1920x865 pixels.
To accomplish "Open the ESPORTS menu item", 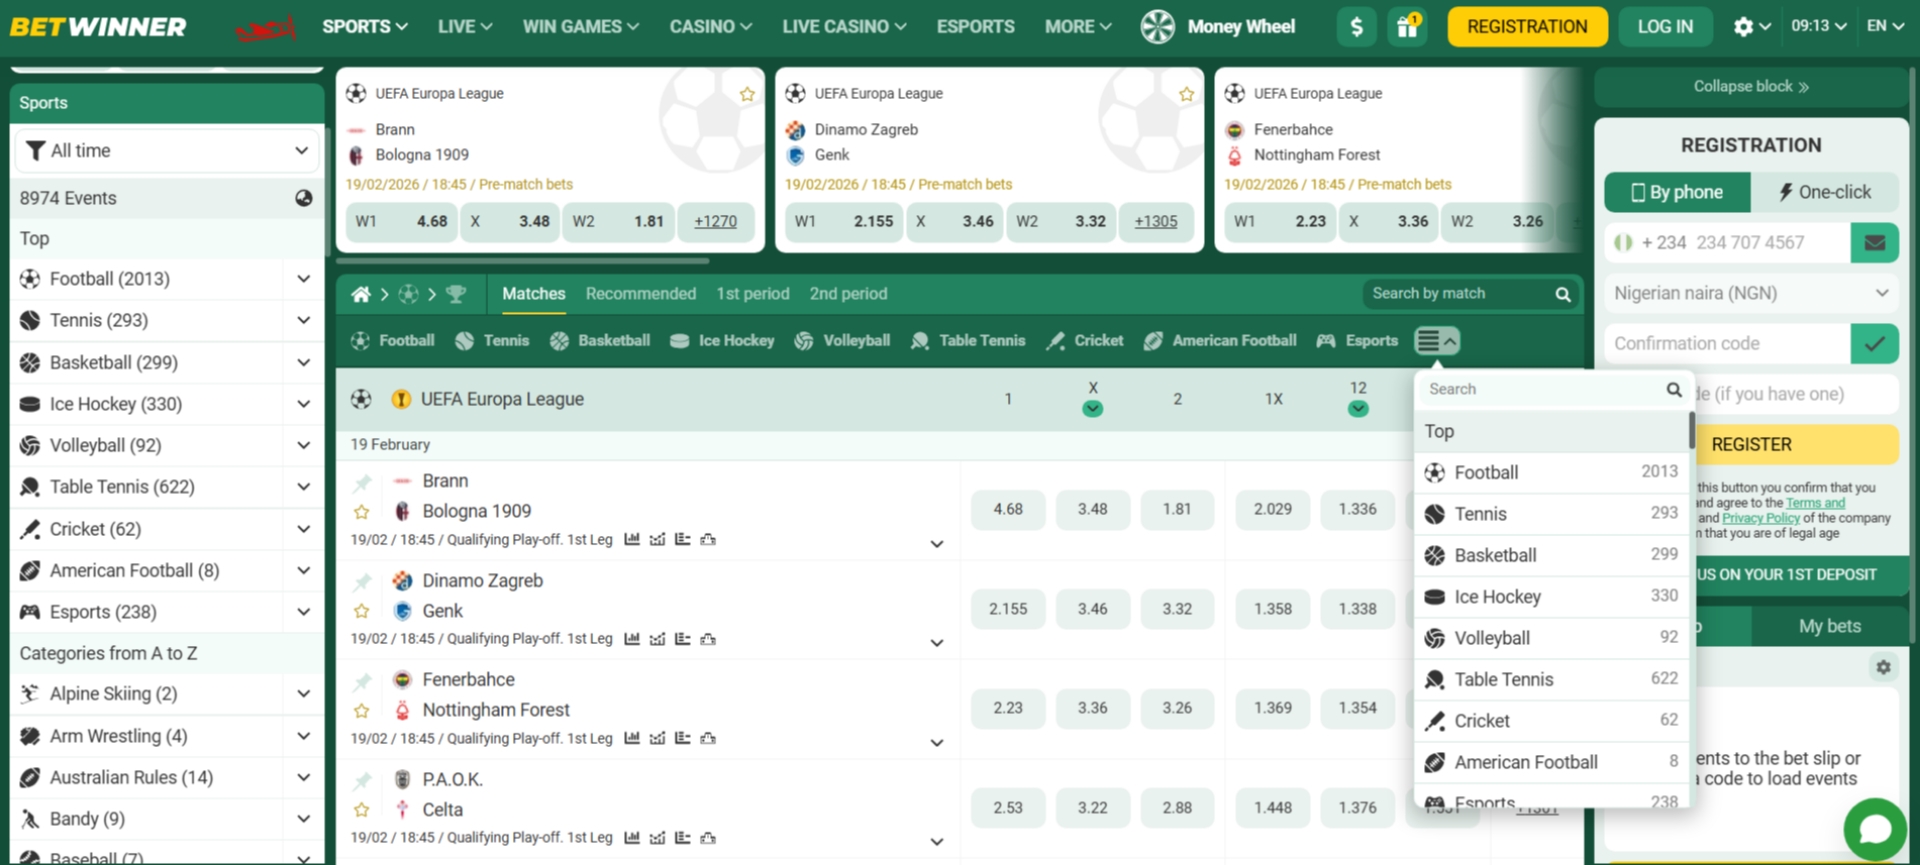I will pyautogui.click(x=975, y=27).
